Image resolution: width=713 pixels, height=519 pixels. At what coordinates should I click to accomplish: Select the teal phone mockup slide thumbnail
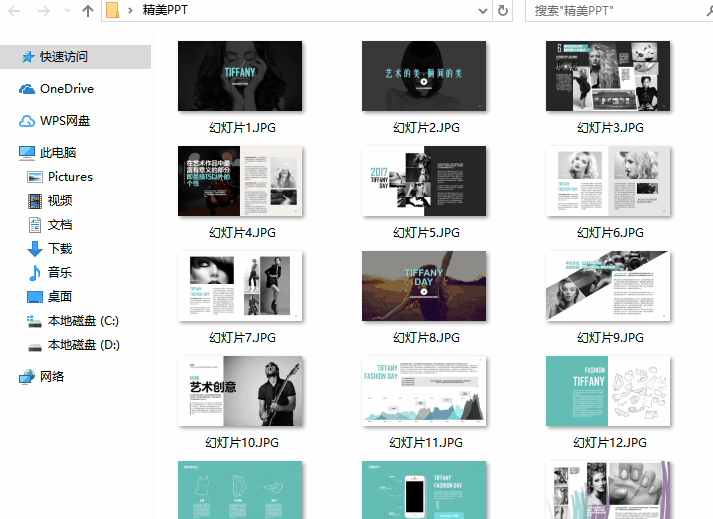click(424, 490)
